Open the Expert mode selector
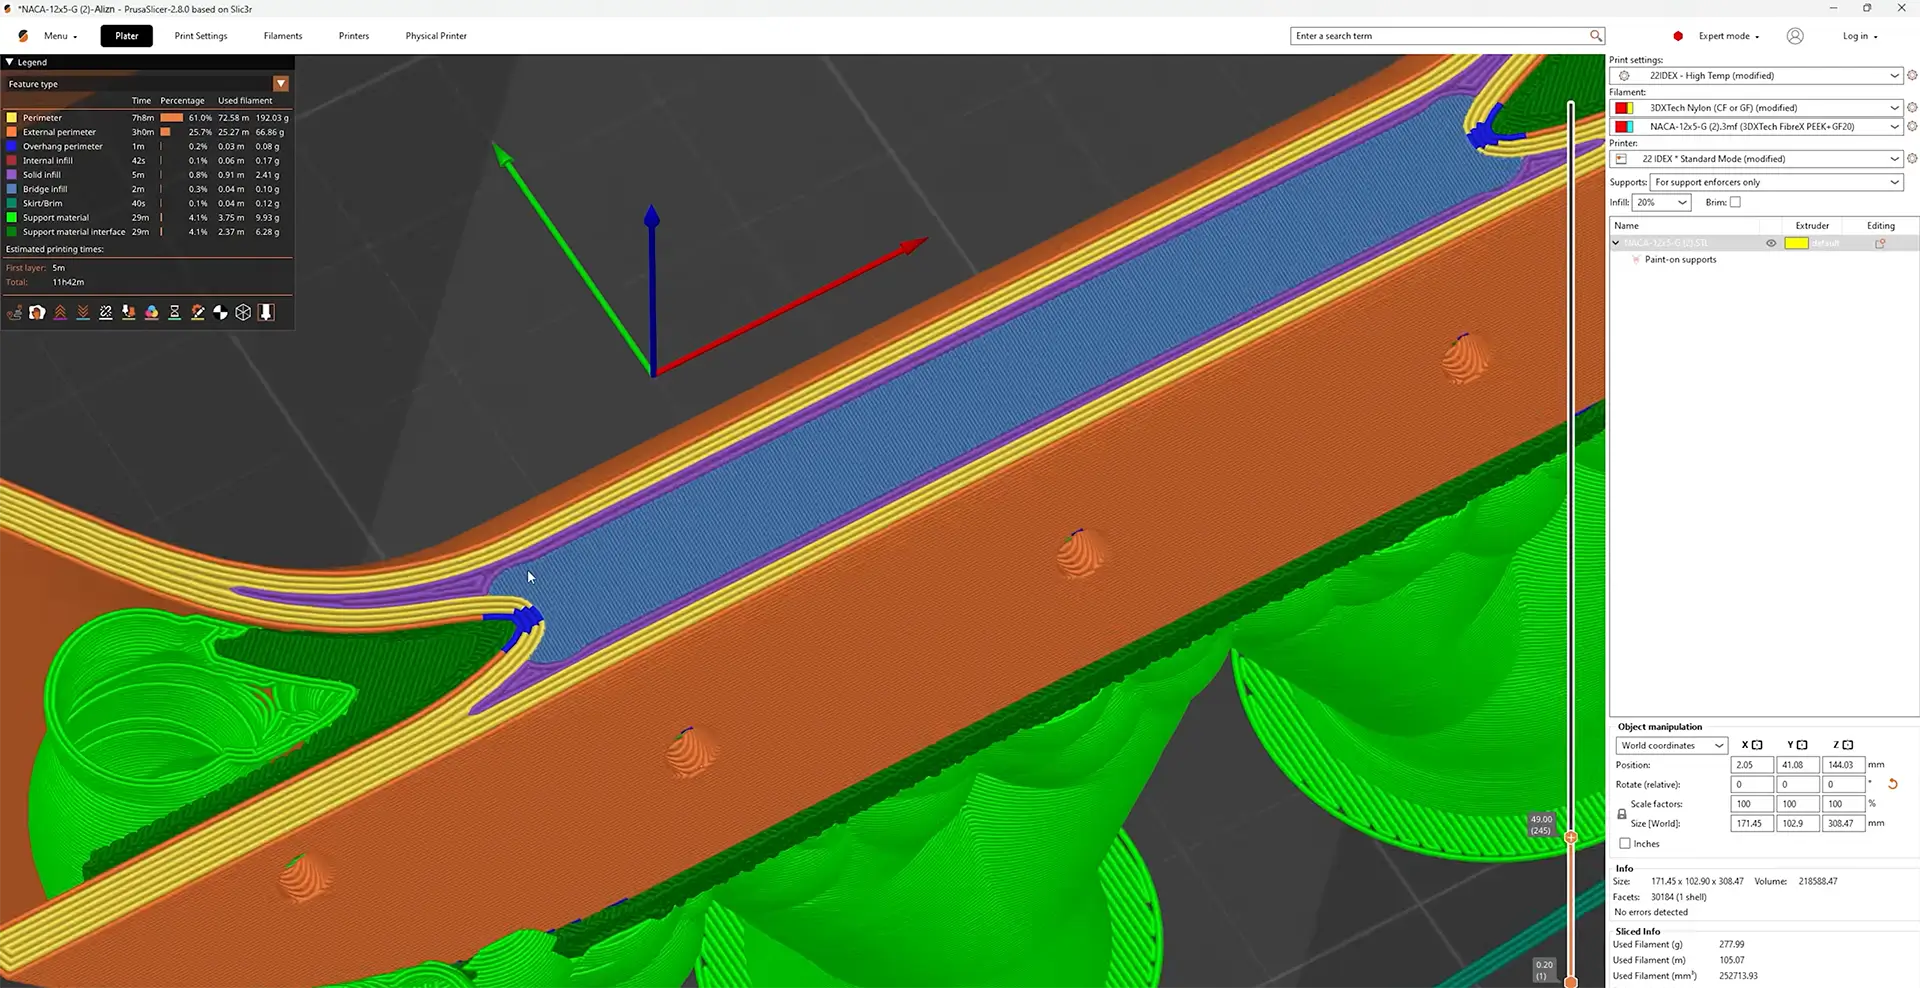Viewport: 1920px width, 988px height. coord(1728,36)
